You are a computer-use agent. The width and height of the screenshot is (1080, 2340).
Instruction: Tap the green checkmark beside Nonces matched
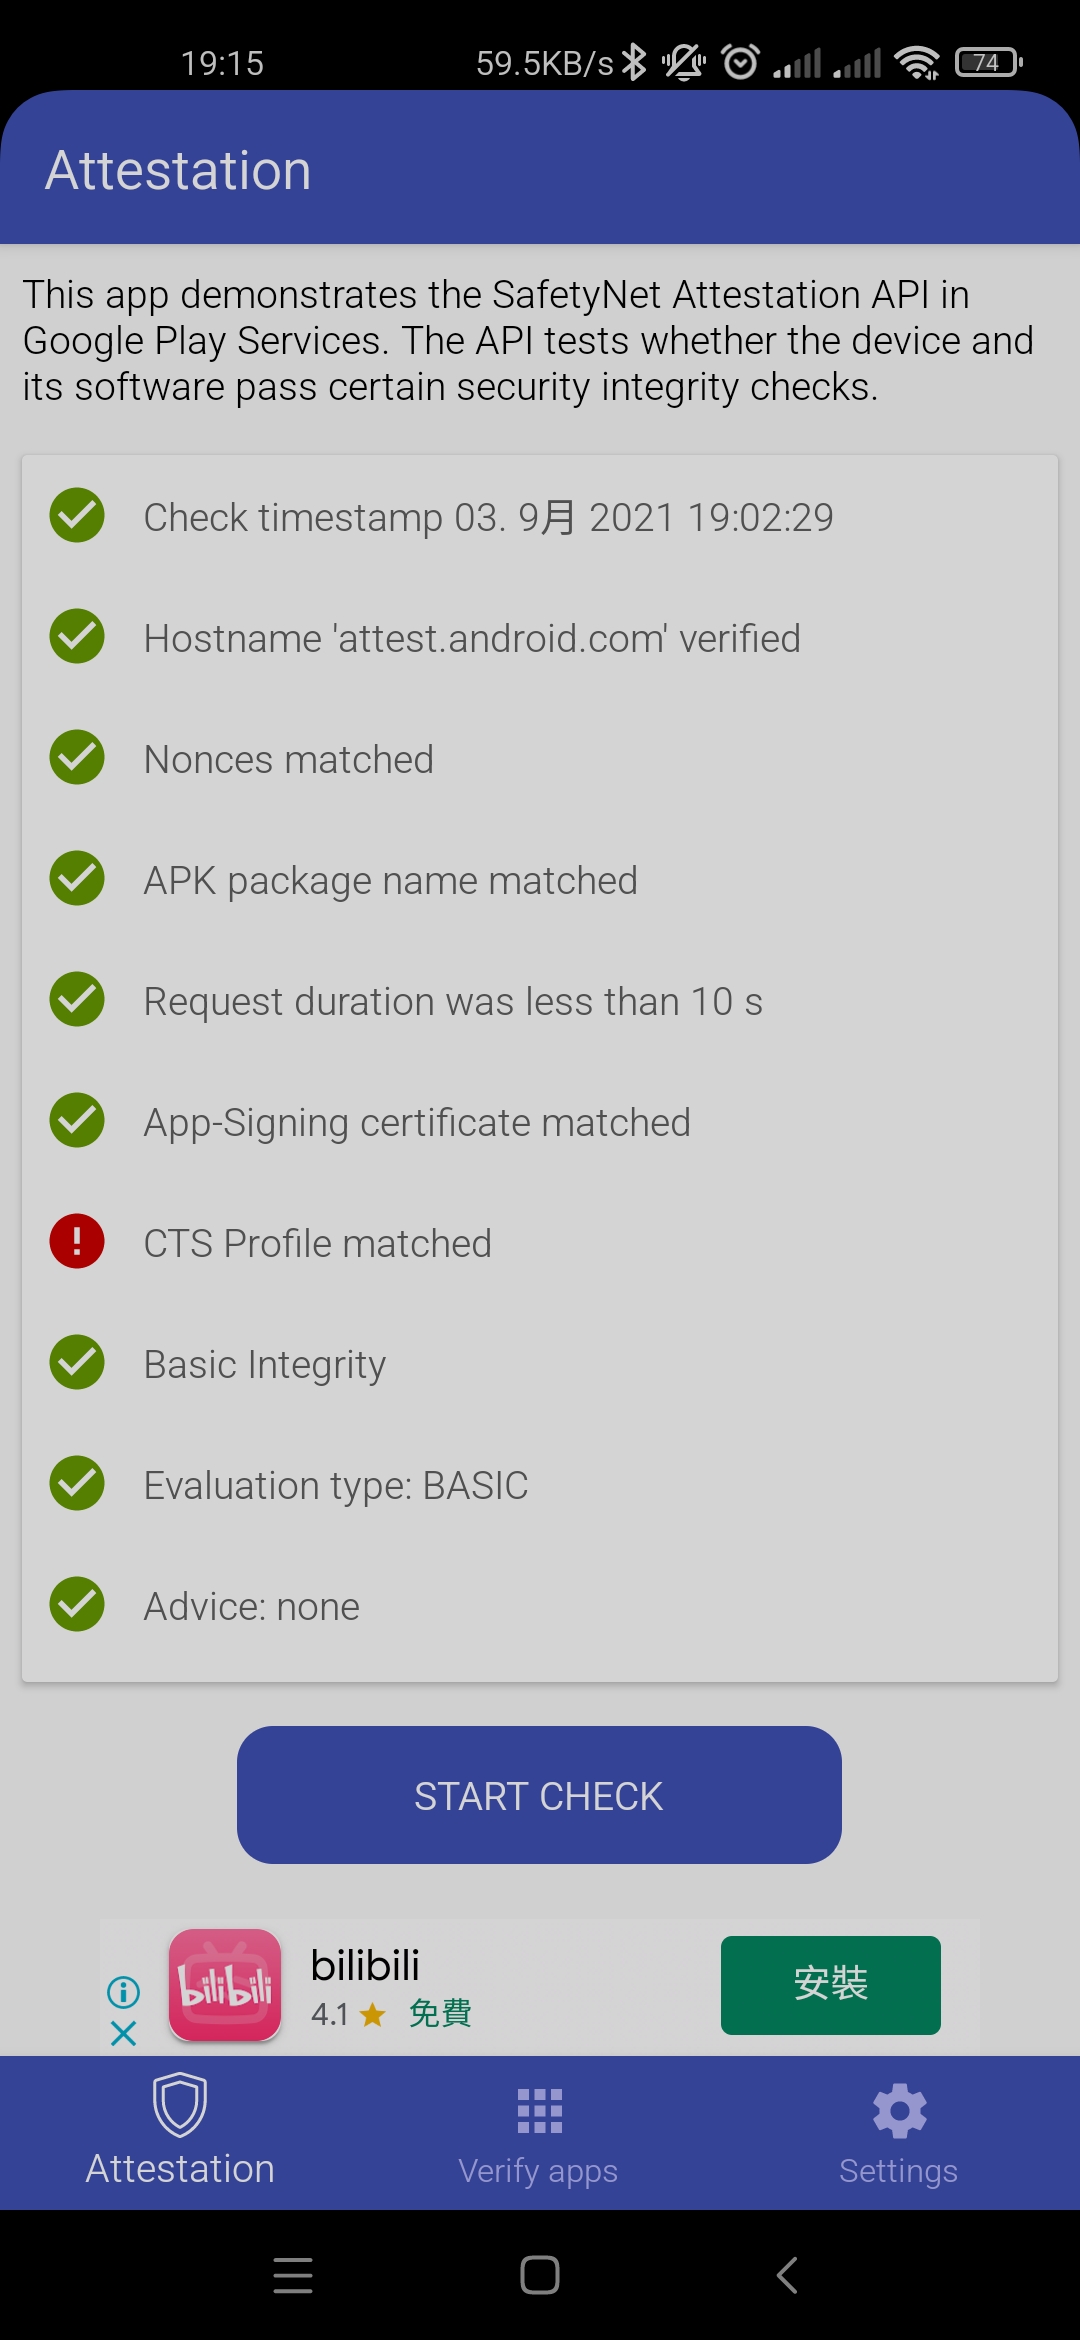point(77,758)
